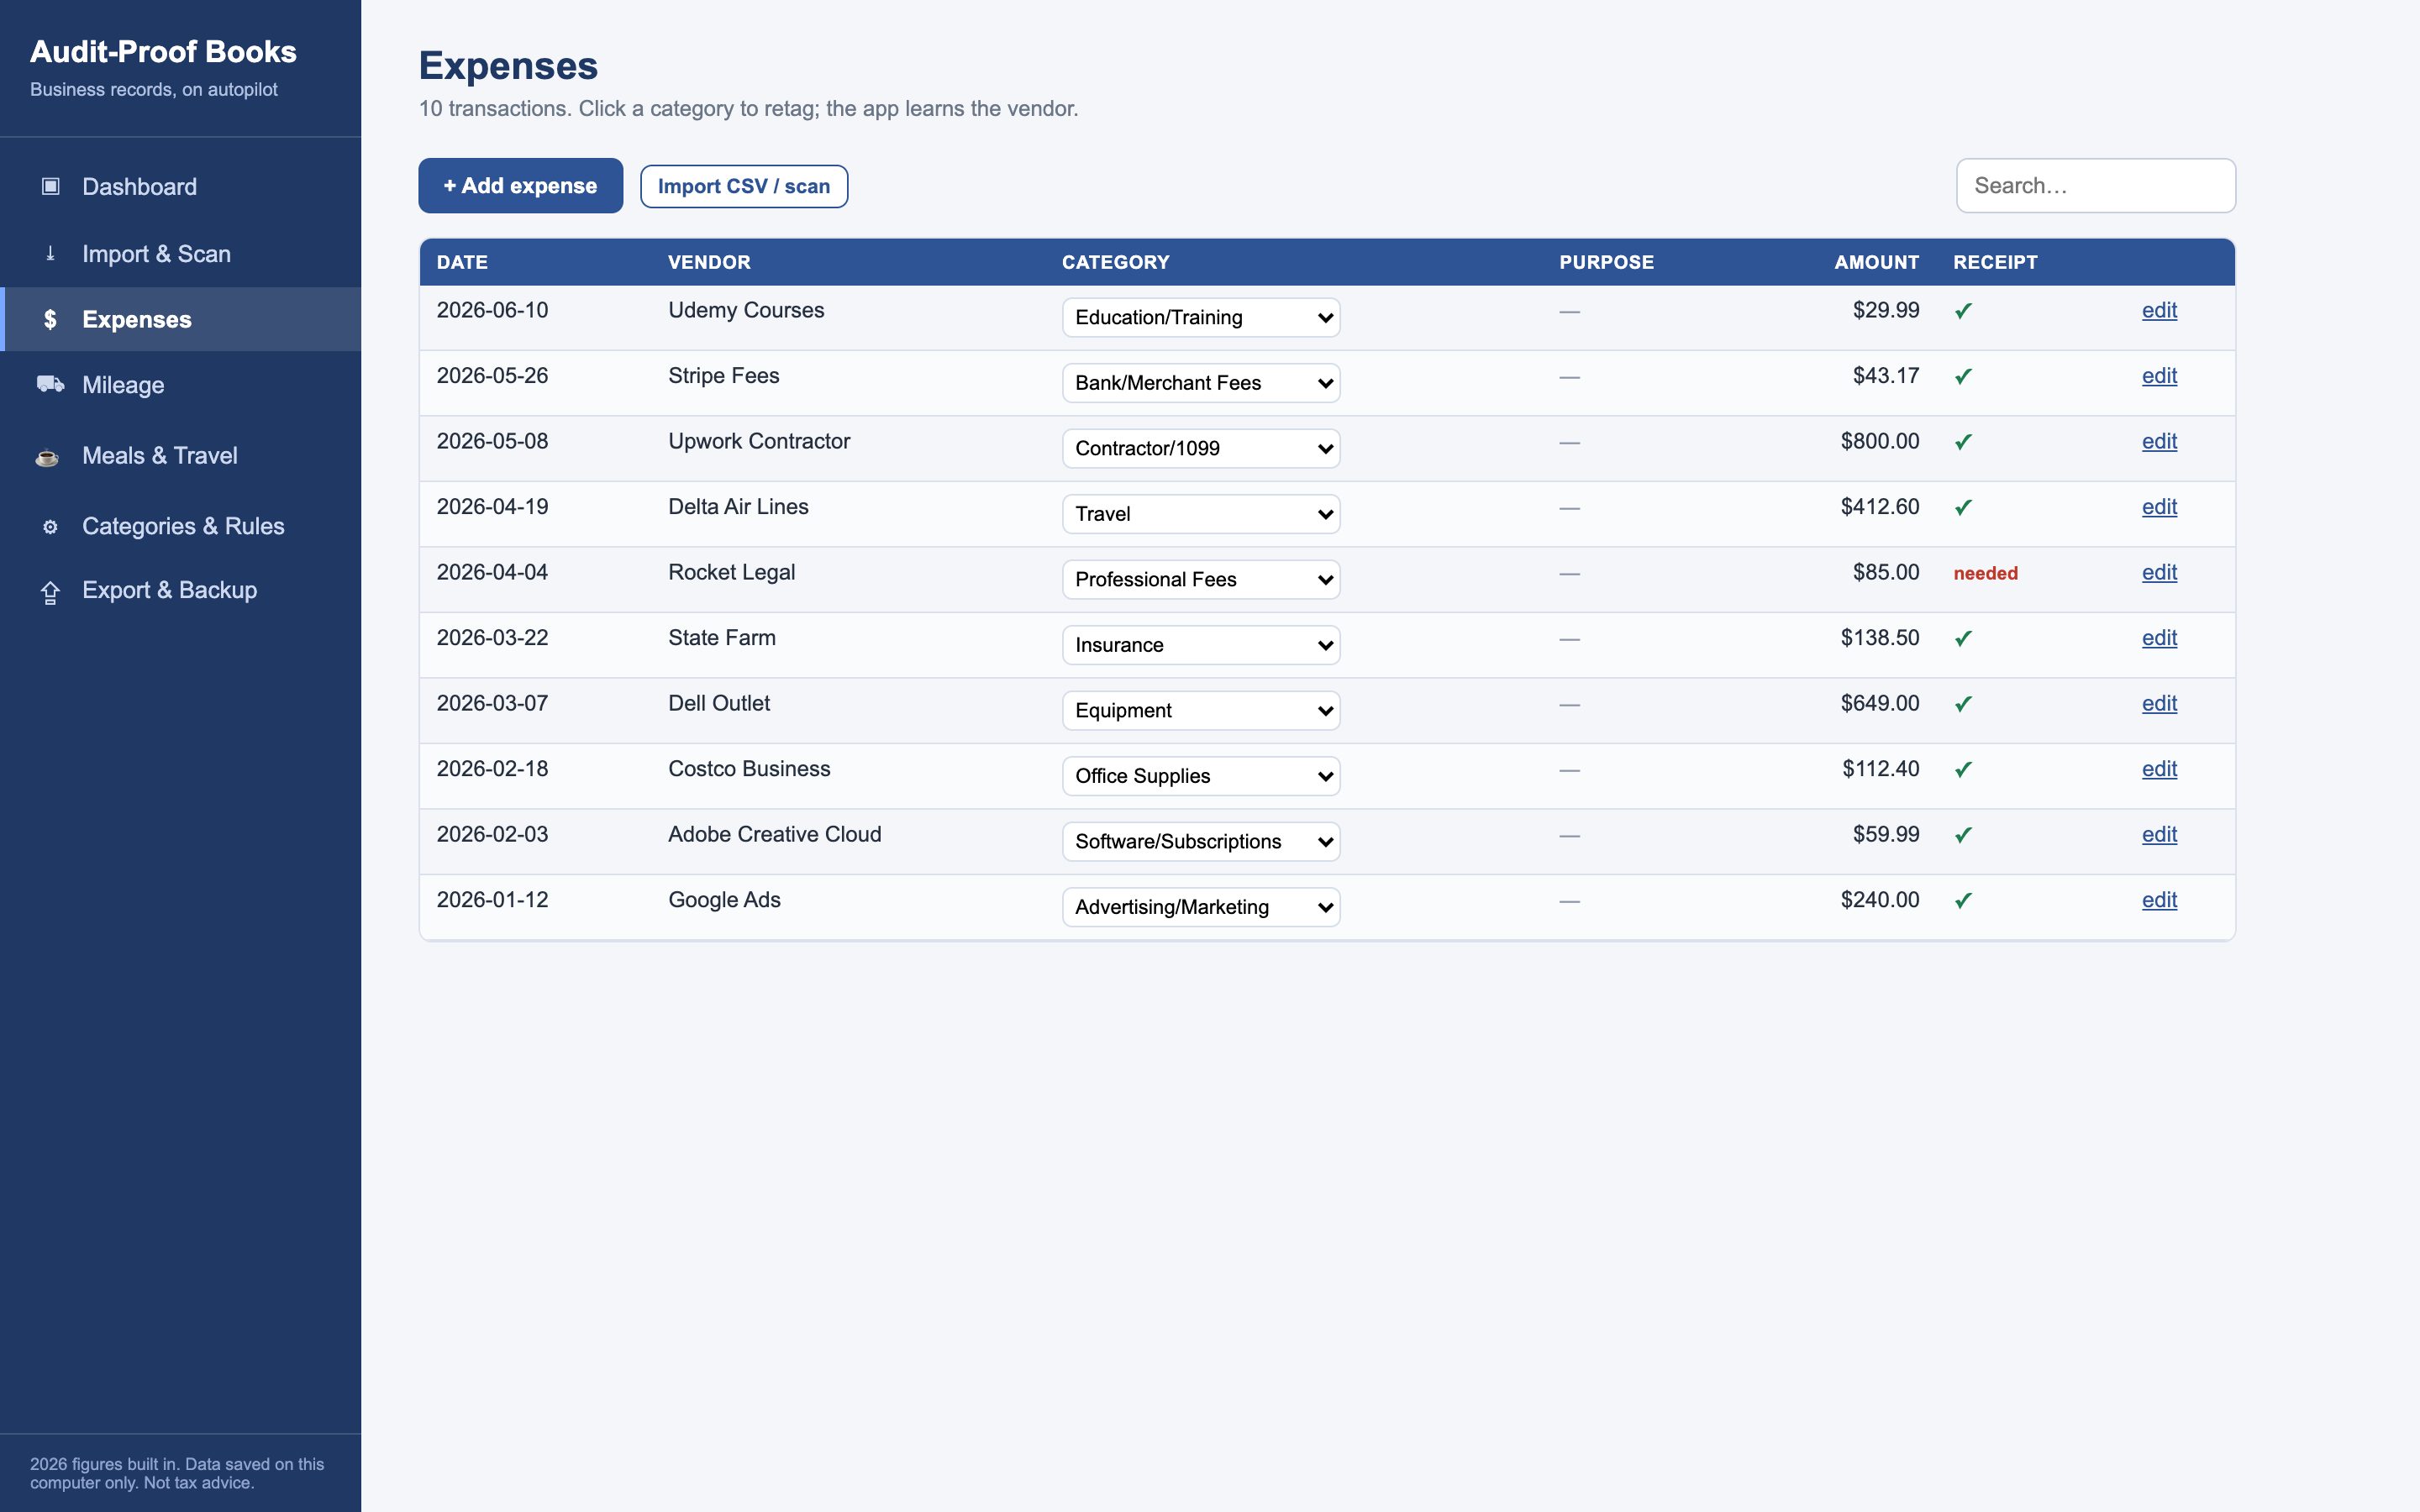This screenshot has width=2420, height=1512.
Task: Open Bank/Merchant Fees category dropdown
Action: pyautogui.click(x=1201, y=383)
